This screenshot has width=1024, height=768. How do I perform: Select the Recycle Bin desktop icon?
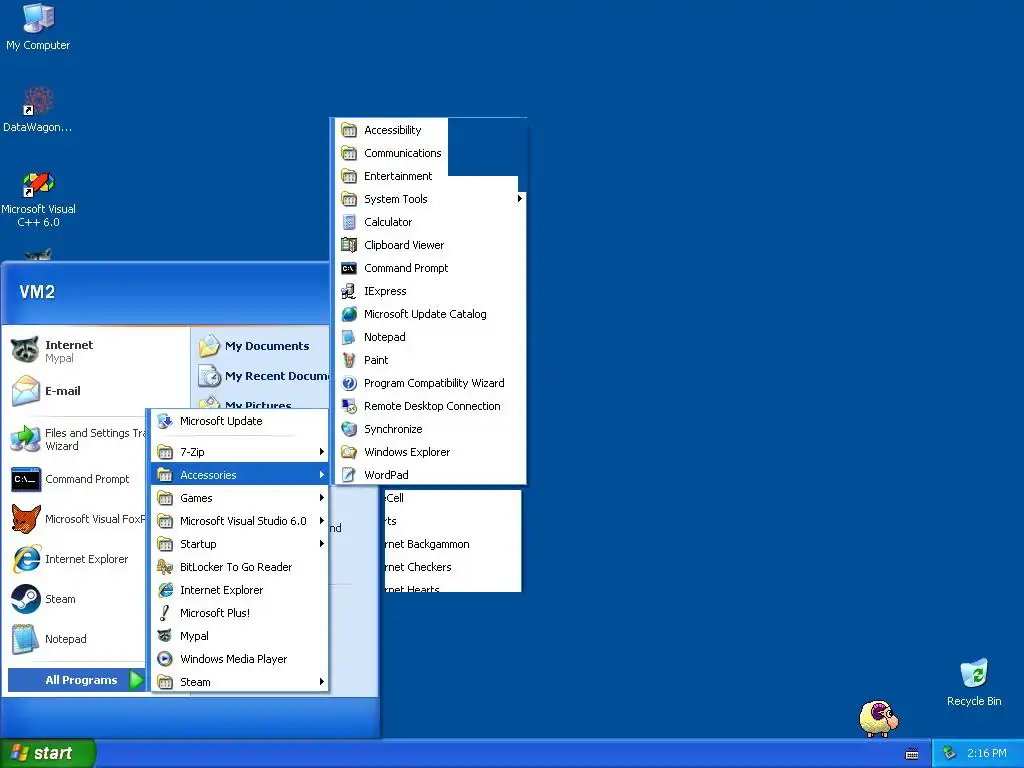click(974, 673)
